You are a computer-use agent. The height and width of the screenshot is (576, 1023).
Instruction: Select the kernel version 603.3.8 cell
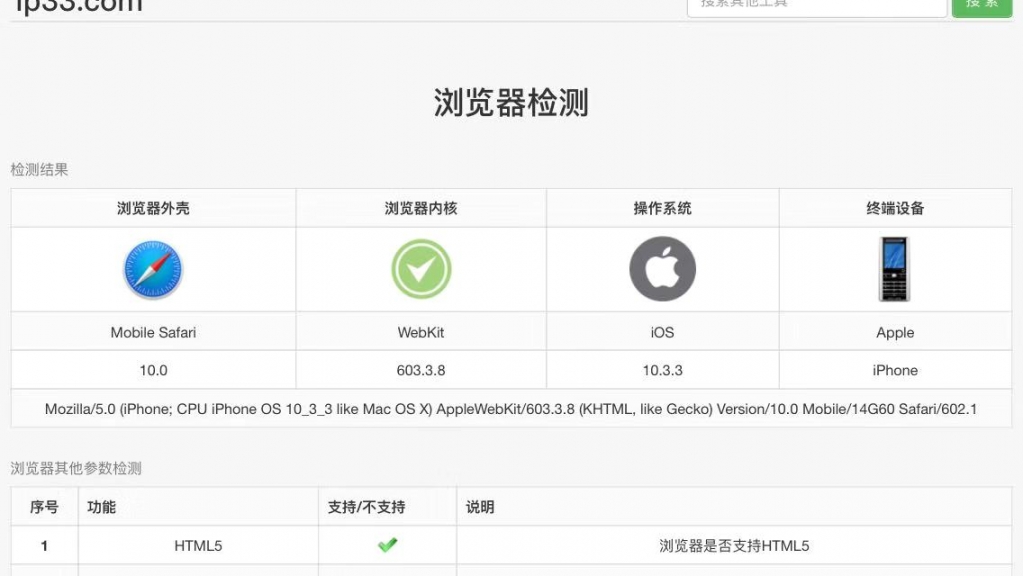click(421, 370)
